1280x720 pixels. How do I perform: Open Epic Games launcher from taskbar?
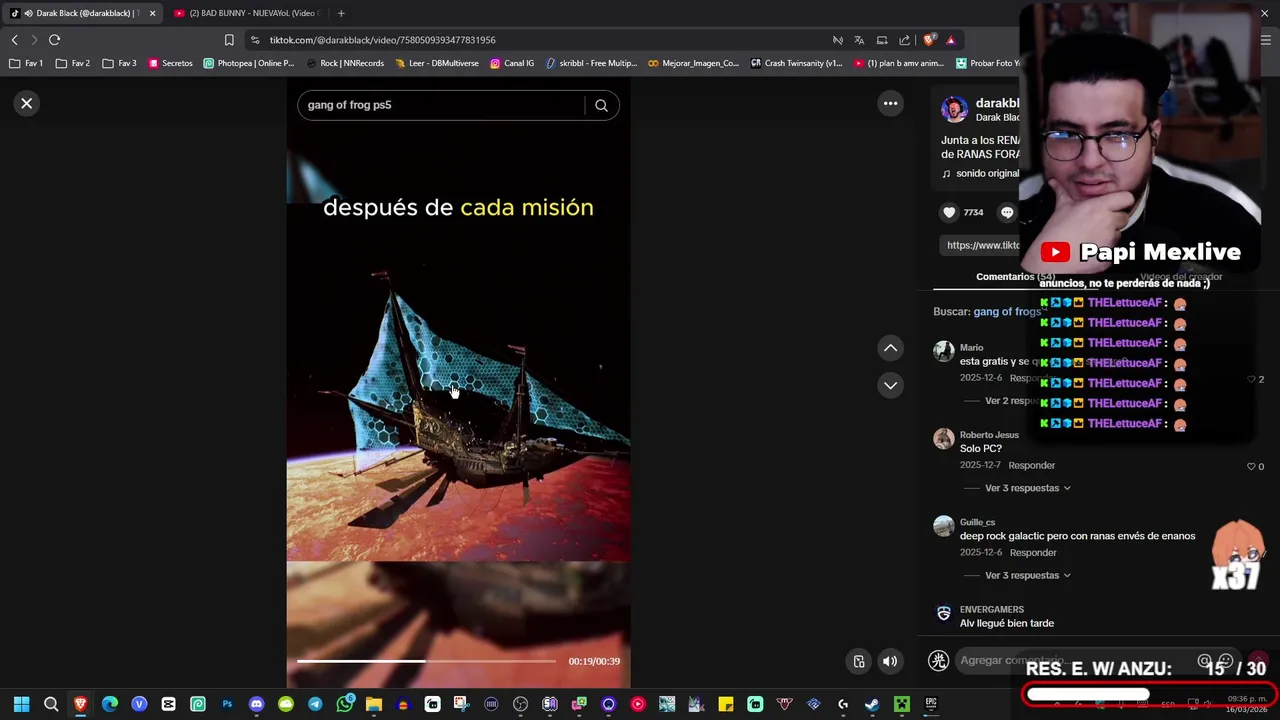click(x=931, y=704)
